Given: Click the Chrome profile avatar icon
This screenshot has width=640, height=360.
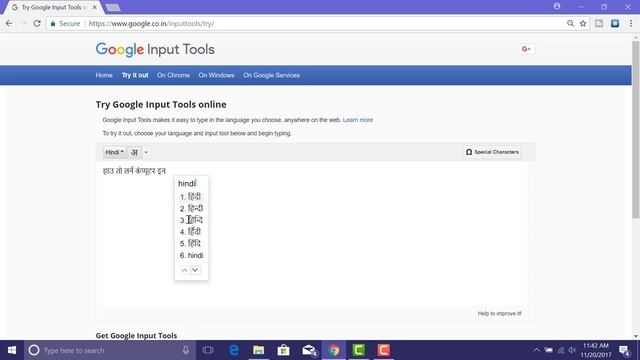Looking at the screenshot, I should point(557,7).
